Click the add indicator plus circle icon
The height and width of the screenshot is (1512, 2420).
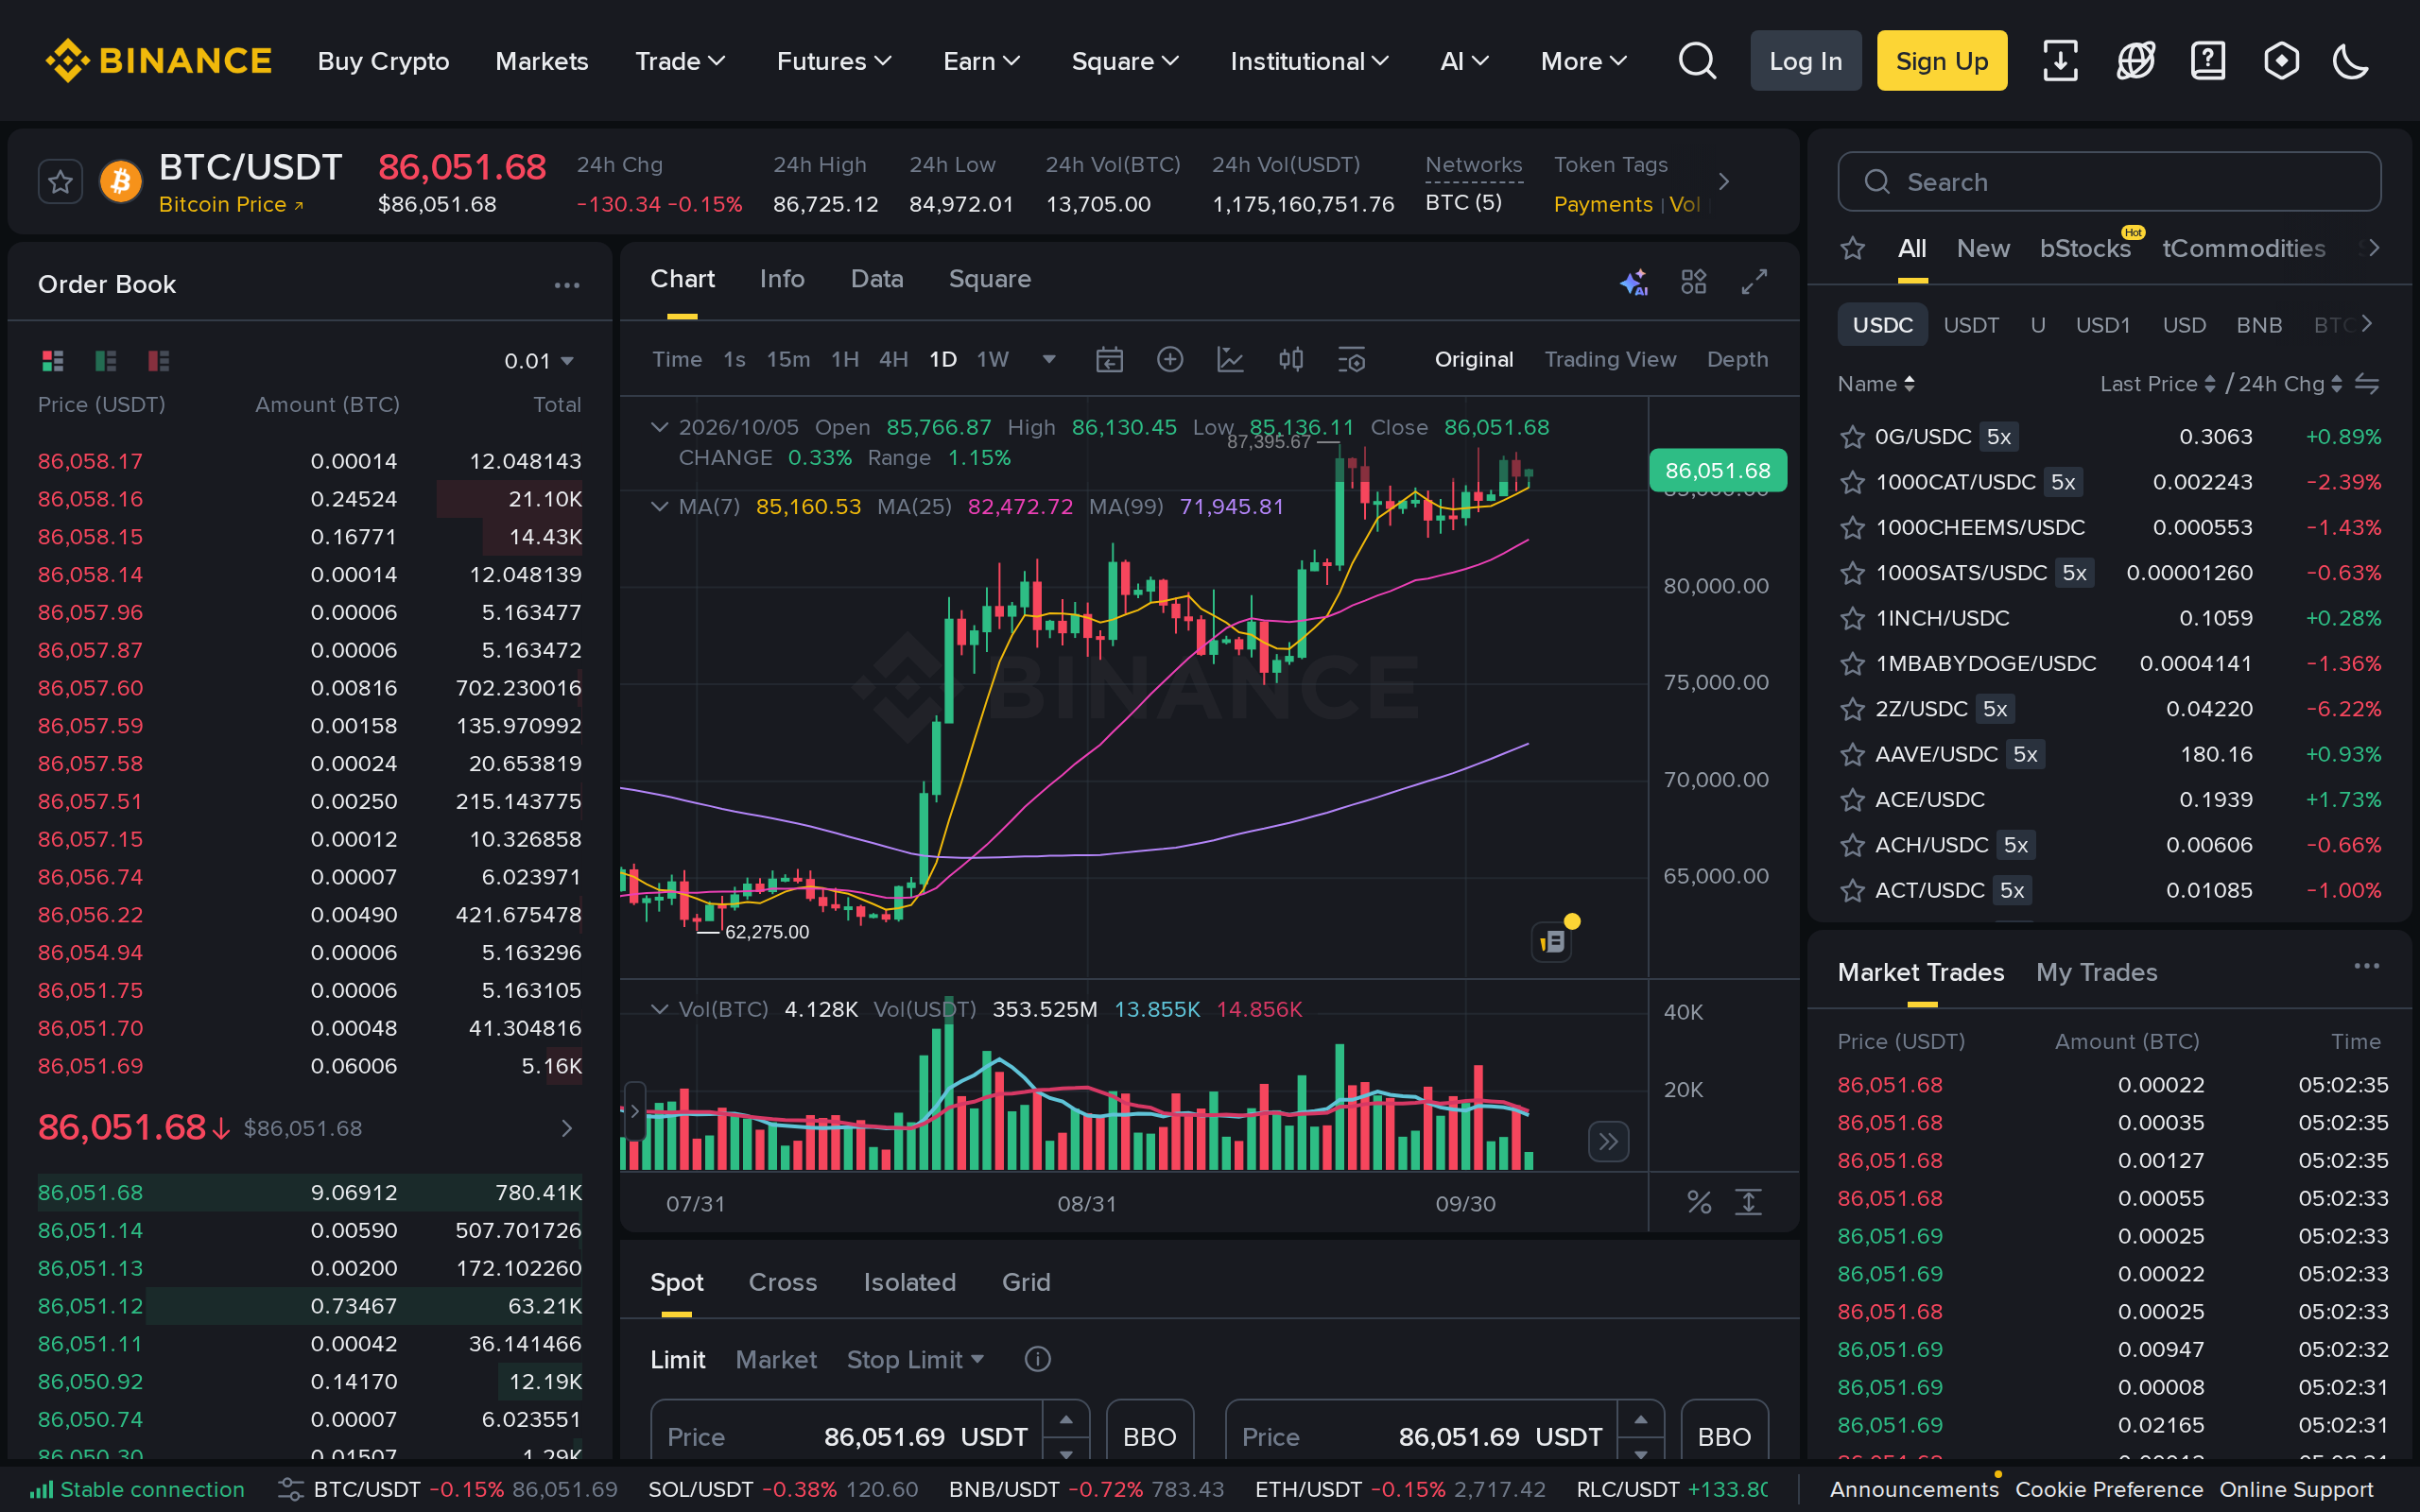(x=1169, y=359)
